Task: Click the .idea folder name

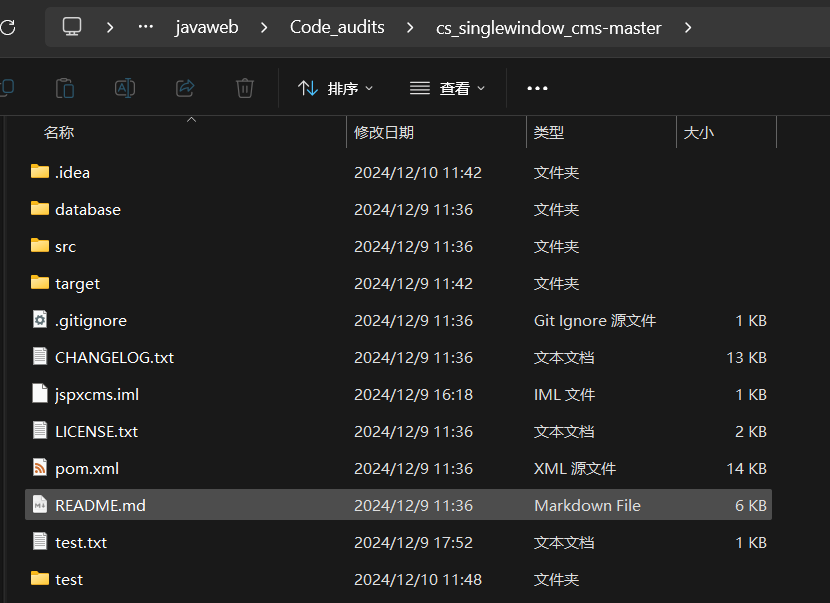Action: click(73, 173)
